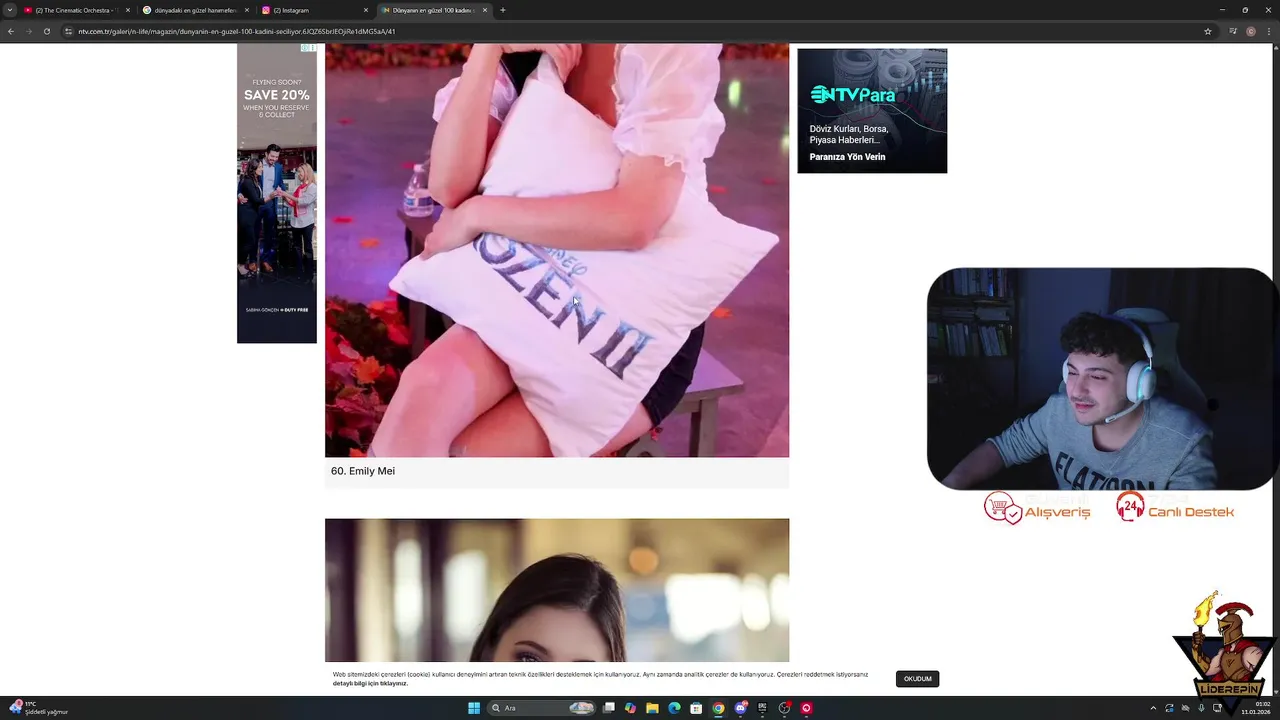
Task: Reload the current page
Action: [46, 31]
